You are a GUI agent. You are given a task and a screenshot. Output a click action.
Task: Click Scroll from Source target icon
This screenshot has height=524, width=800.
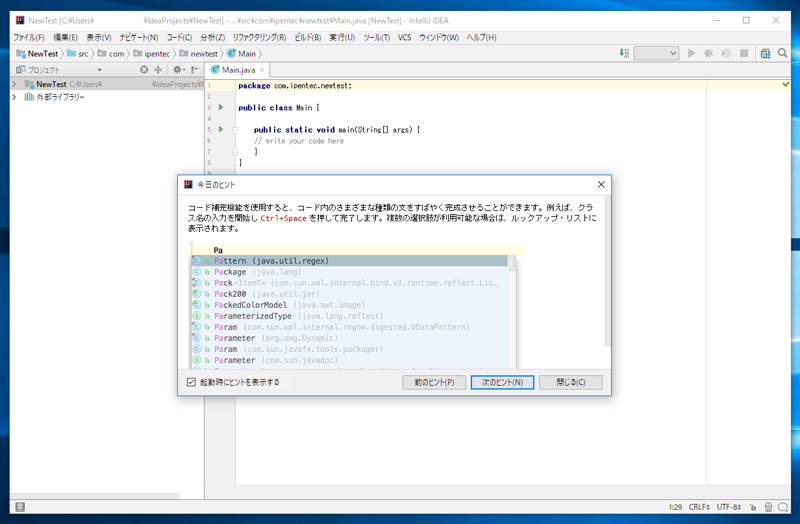[x=144, y=69]
